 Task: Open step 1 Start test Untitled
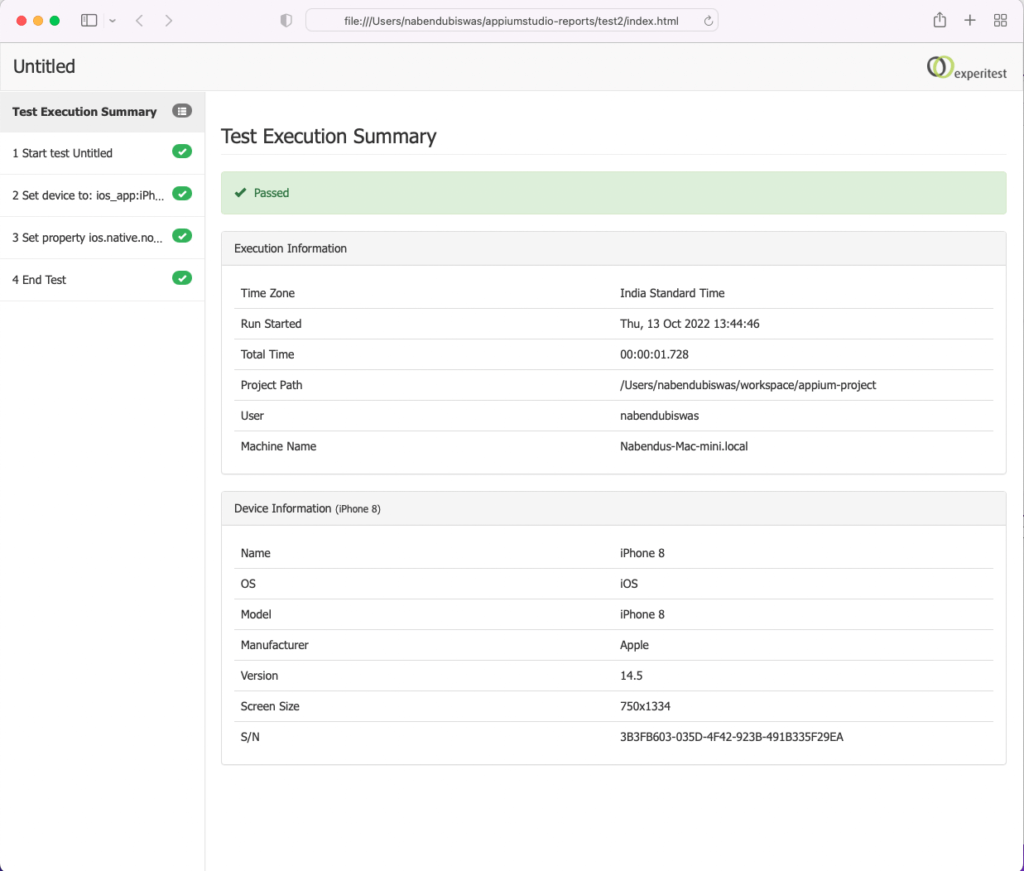63,153
